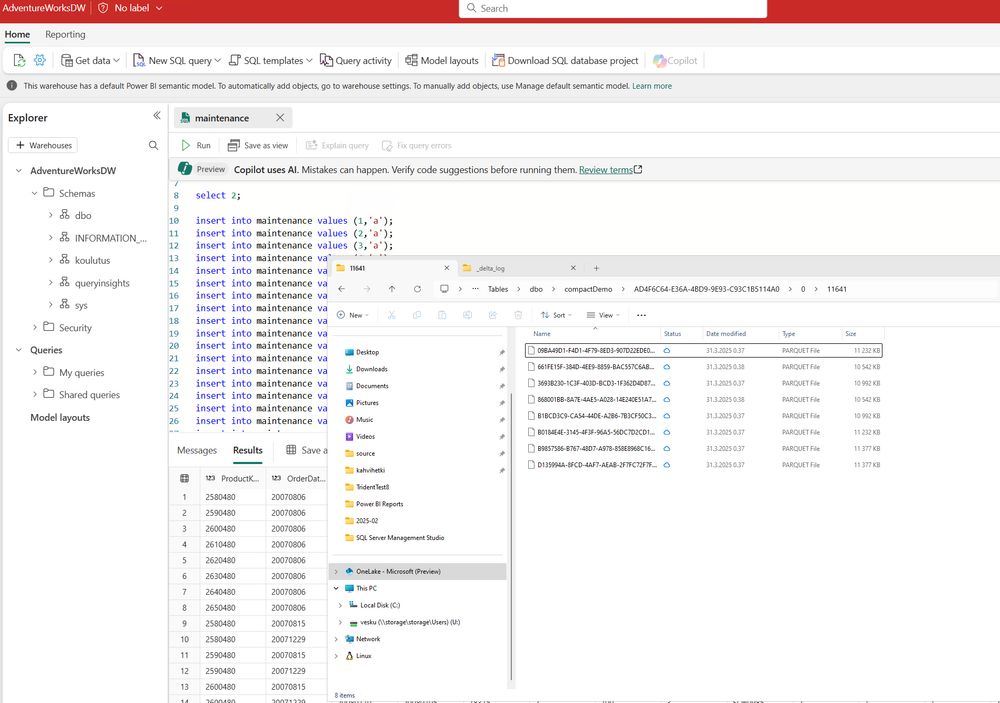Click Tables in the address breadcrumb
Screen dimensions: 1000x703
[498, 289]
